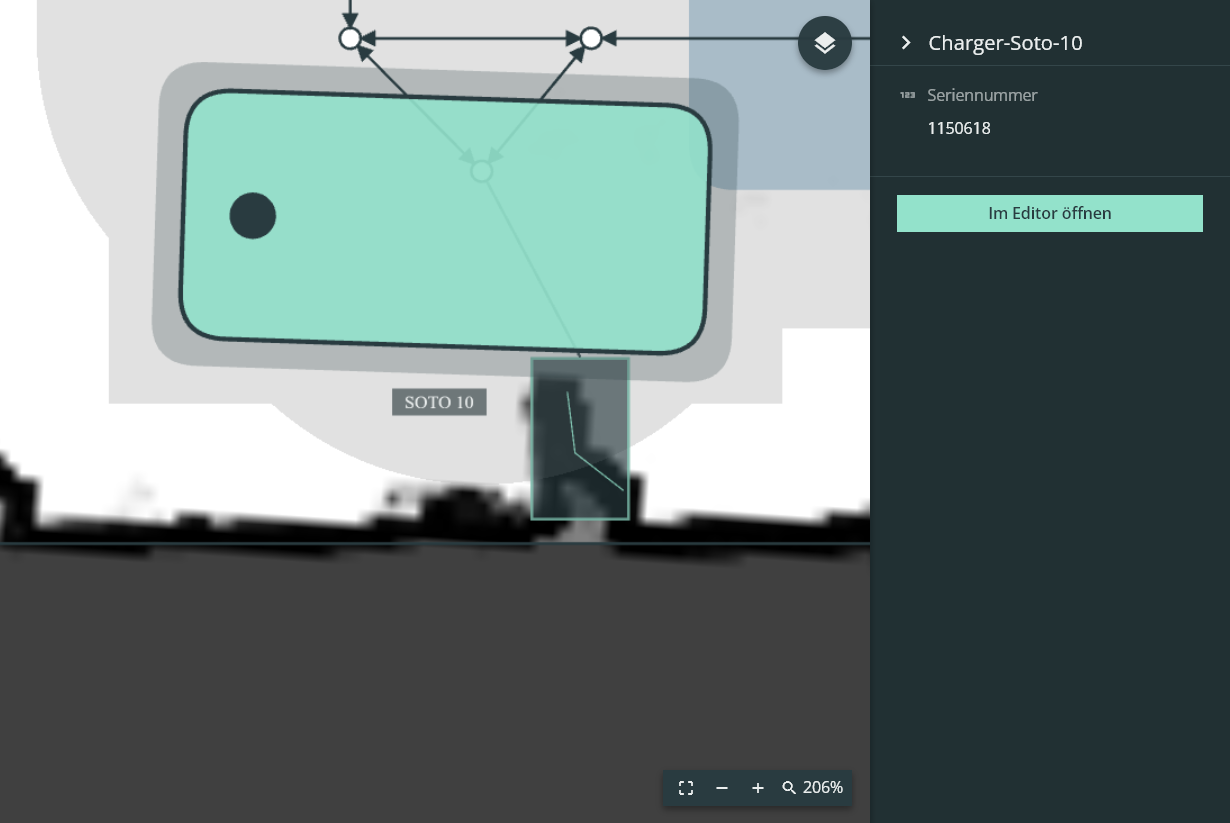Click the Charger-Soto-10 panel title
This screenshot has width=1230, height=823.
[x=1005, y=42]
